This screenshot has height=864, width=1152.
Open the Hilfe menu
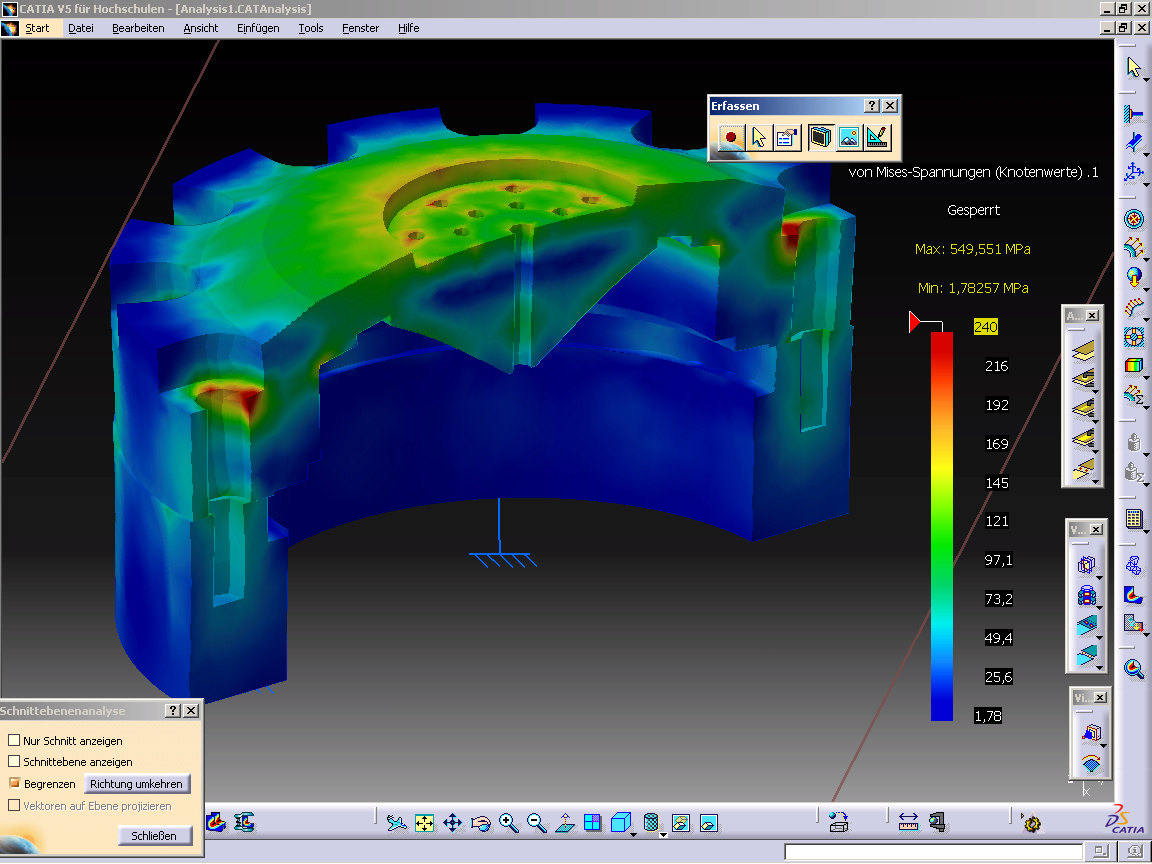pos(408,28)
